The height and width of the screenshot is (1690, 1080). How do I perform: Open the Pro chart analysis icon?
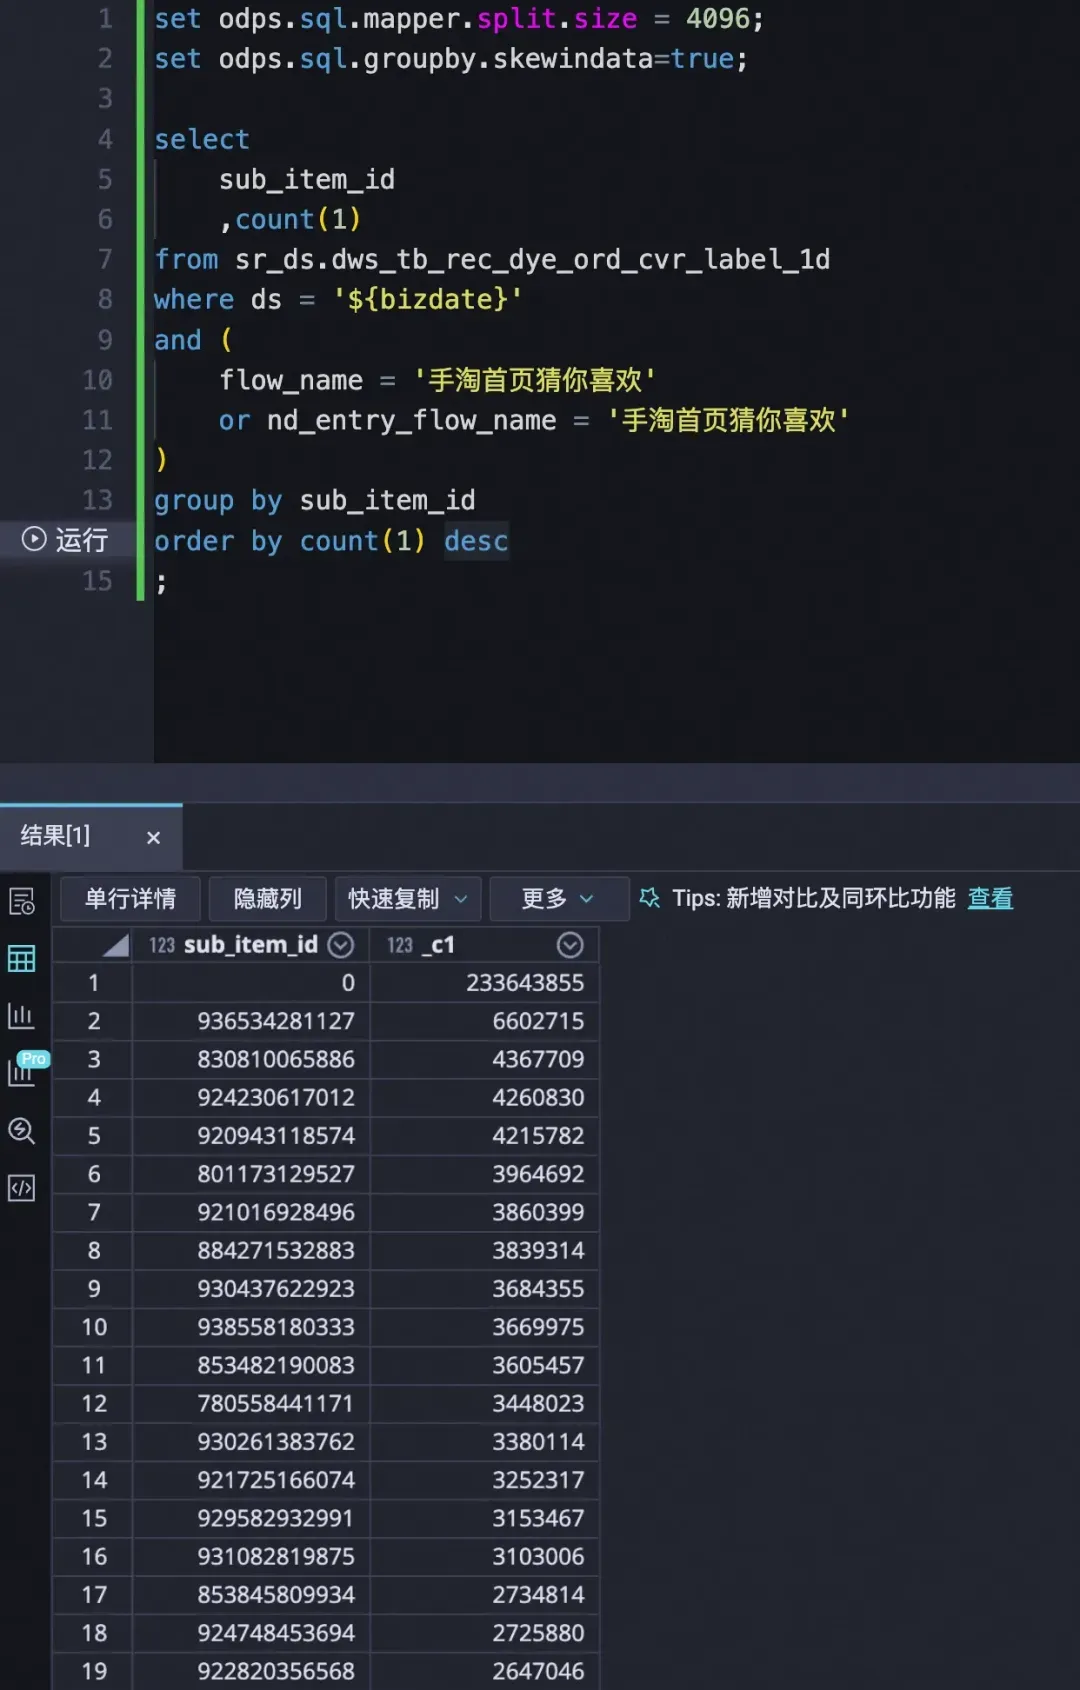(24, 1071)
